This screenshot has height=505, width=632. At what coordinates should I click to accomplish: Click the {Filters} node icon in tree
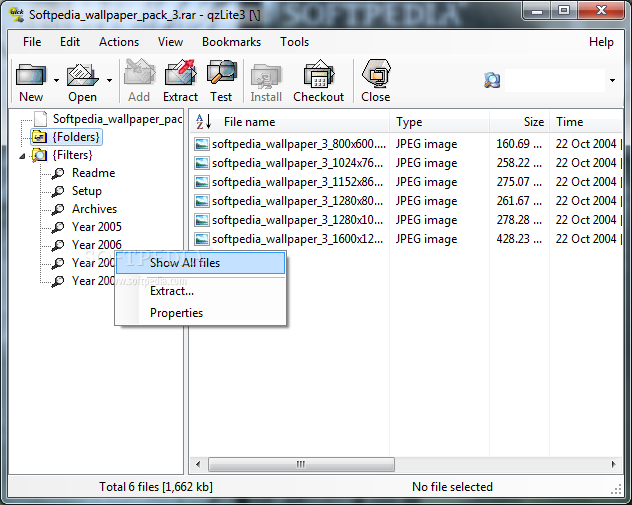pyautogui.click(x=39, y=155)
